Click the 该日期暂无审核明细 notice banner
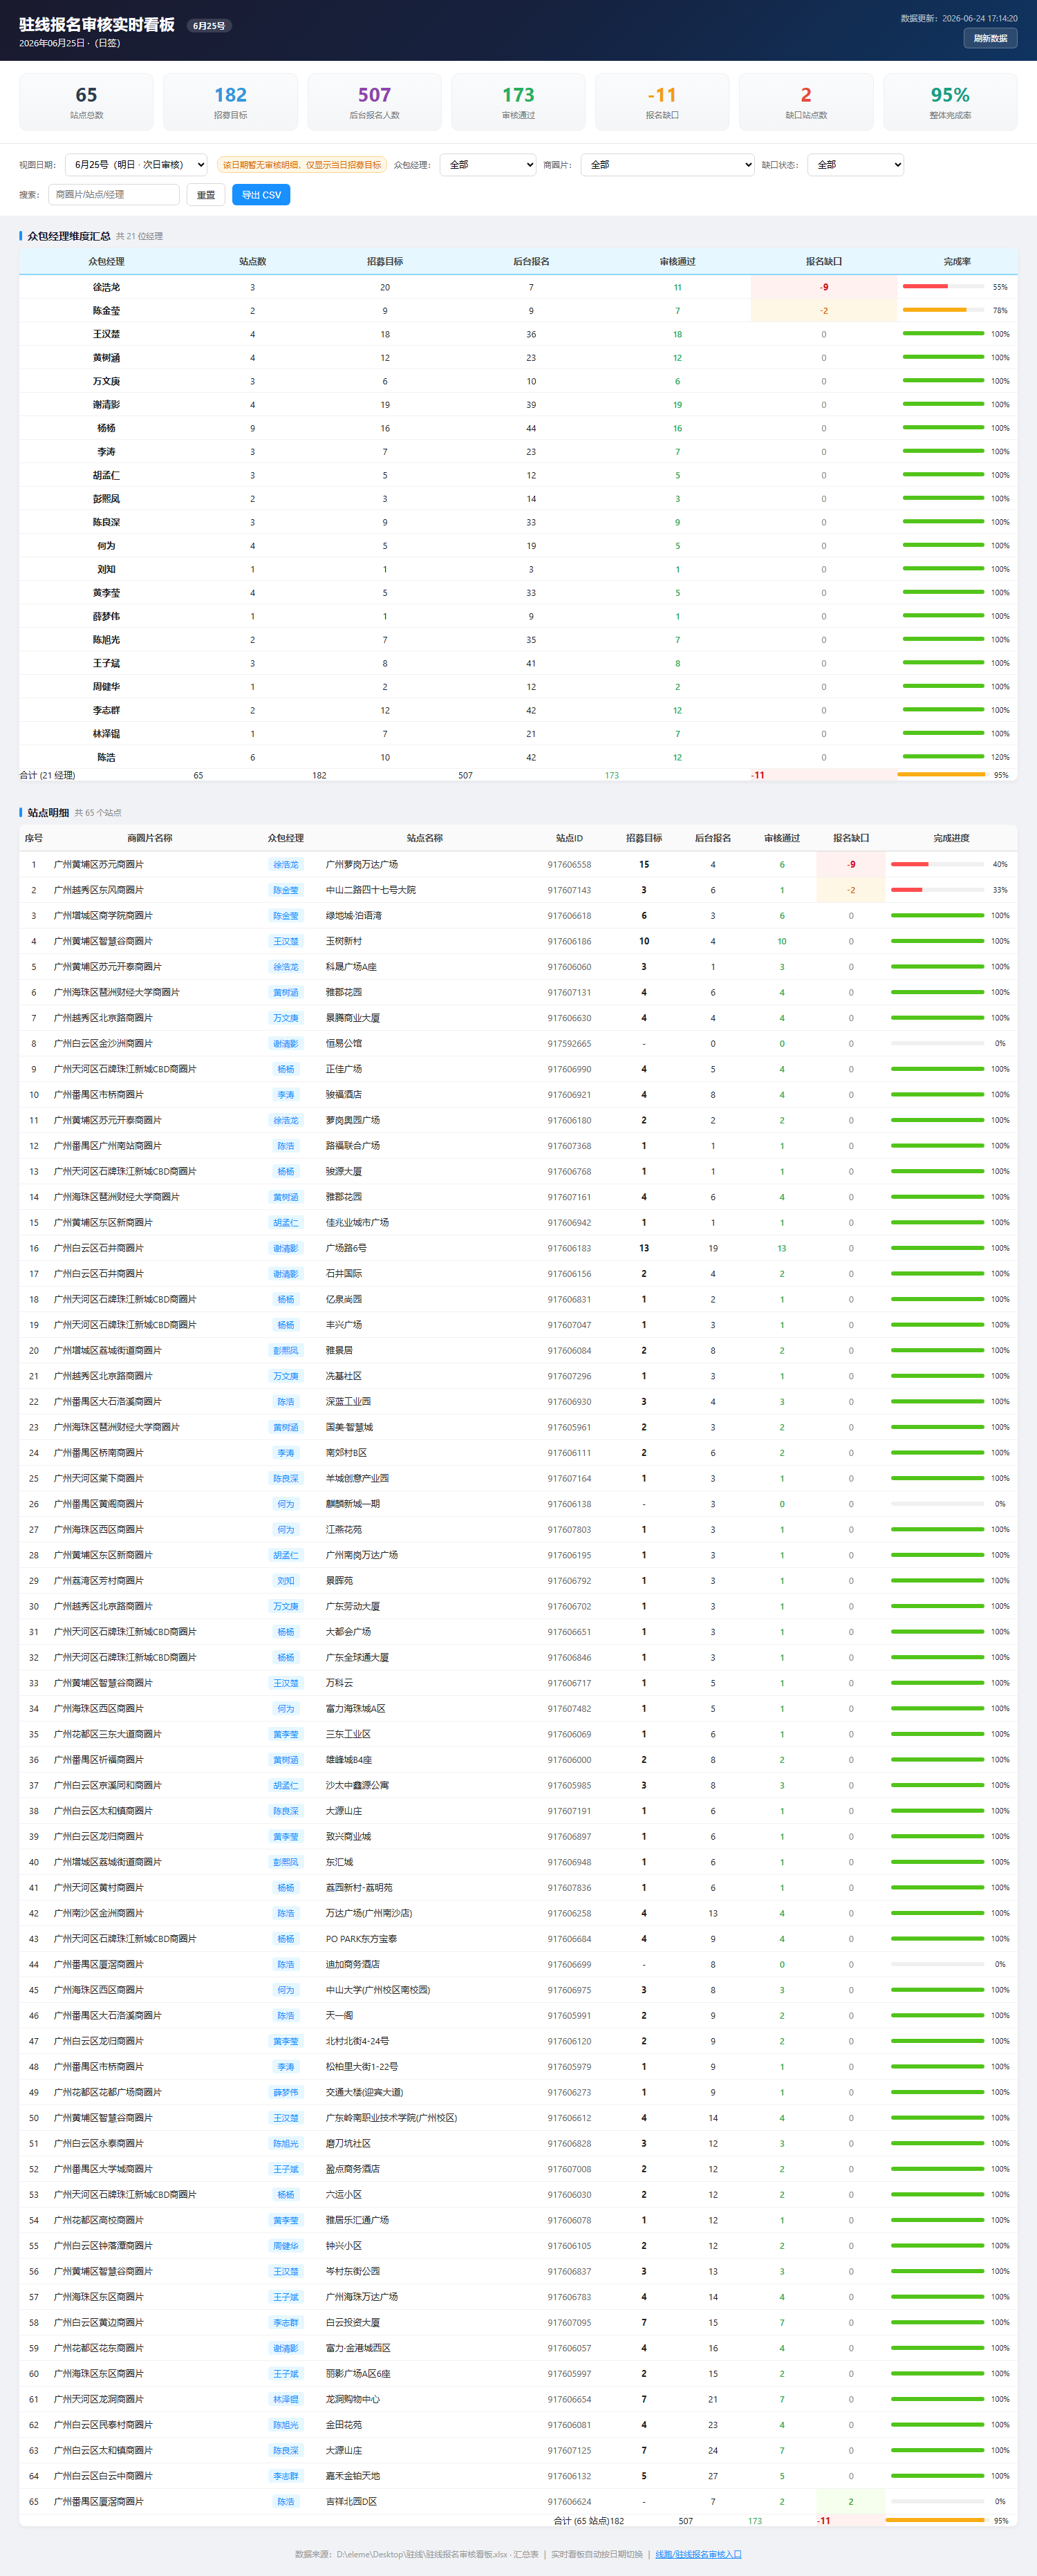The width and height of the screenshot is (1037, 2576). click(302, 165)
